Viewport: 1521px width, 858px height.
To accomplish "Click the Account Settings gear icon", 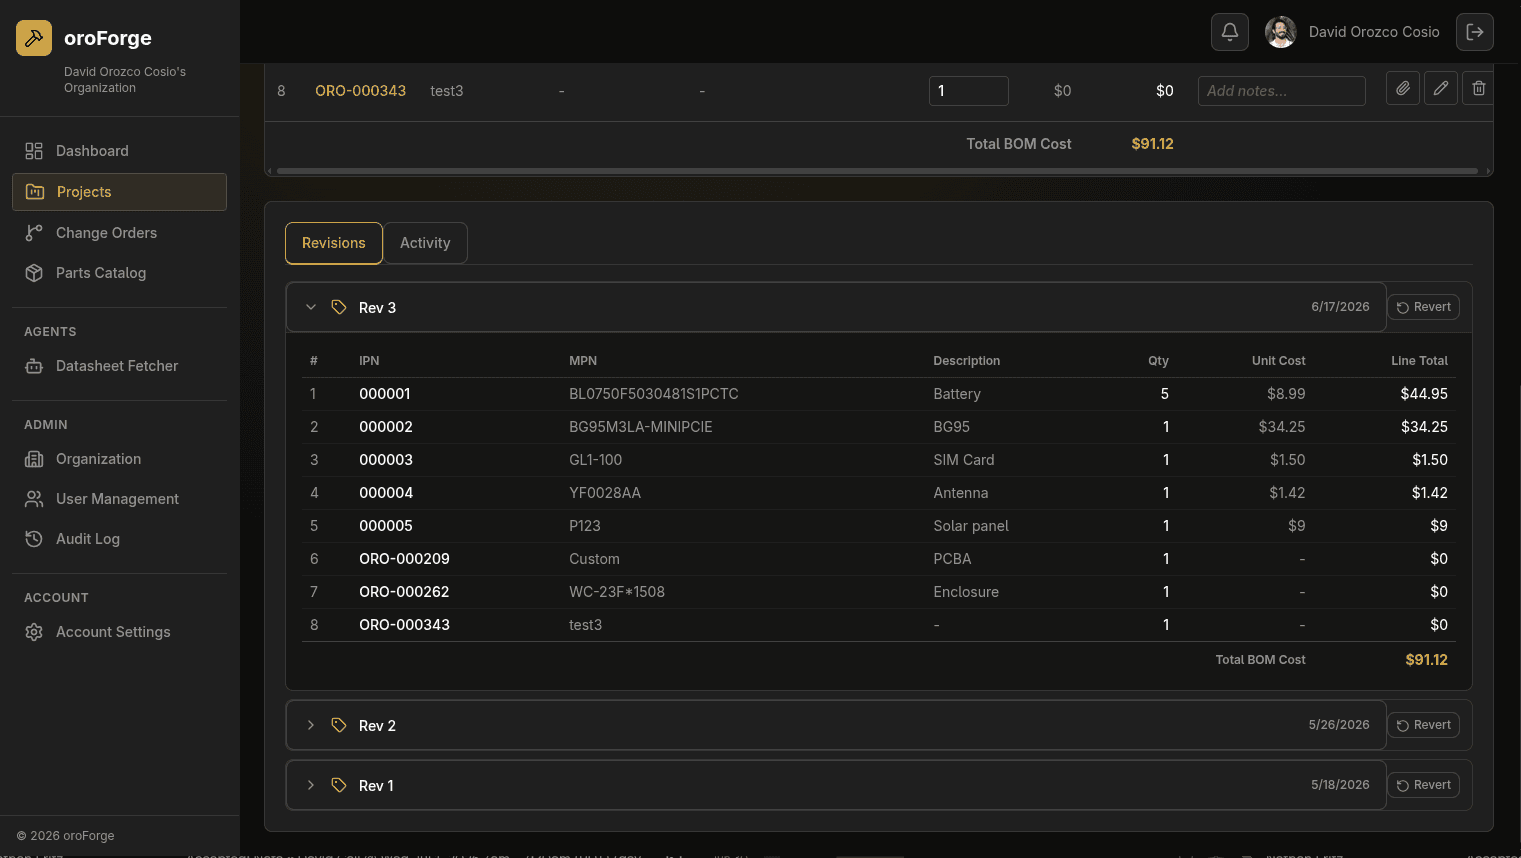I will [x=34, y=632].
